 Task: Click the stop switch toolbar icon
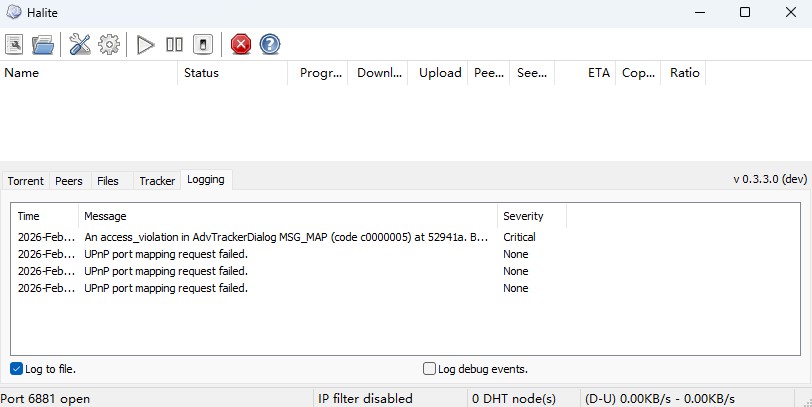tap(203, 44)
